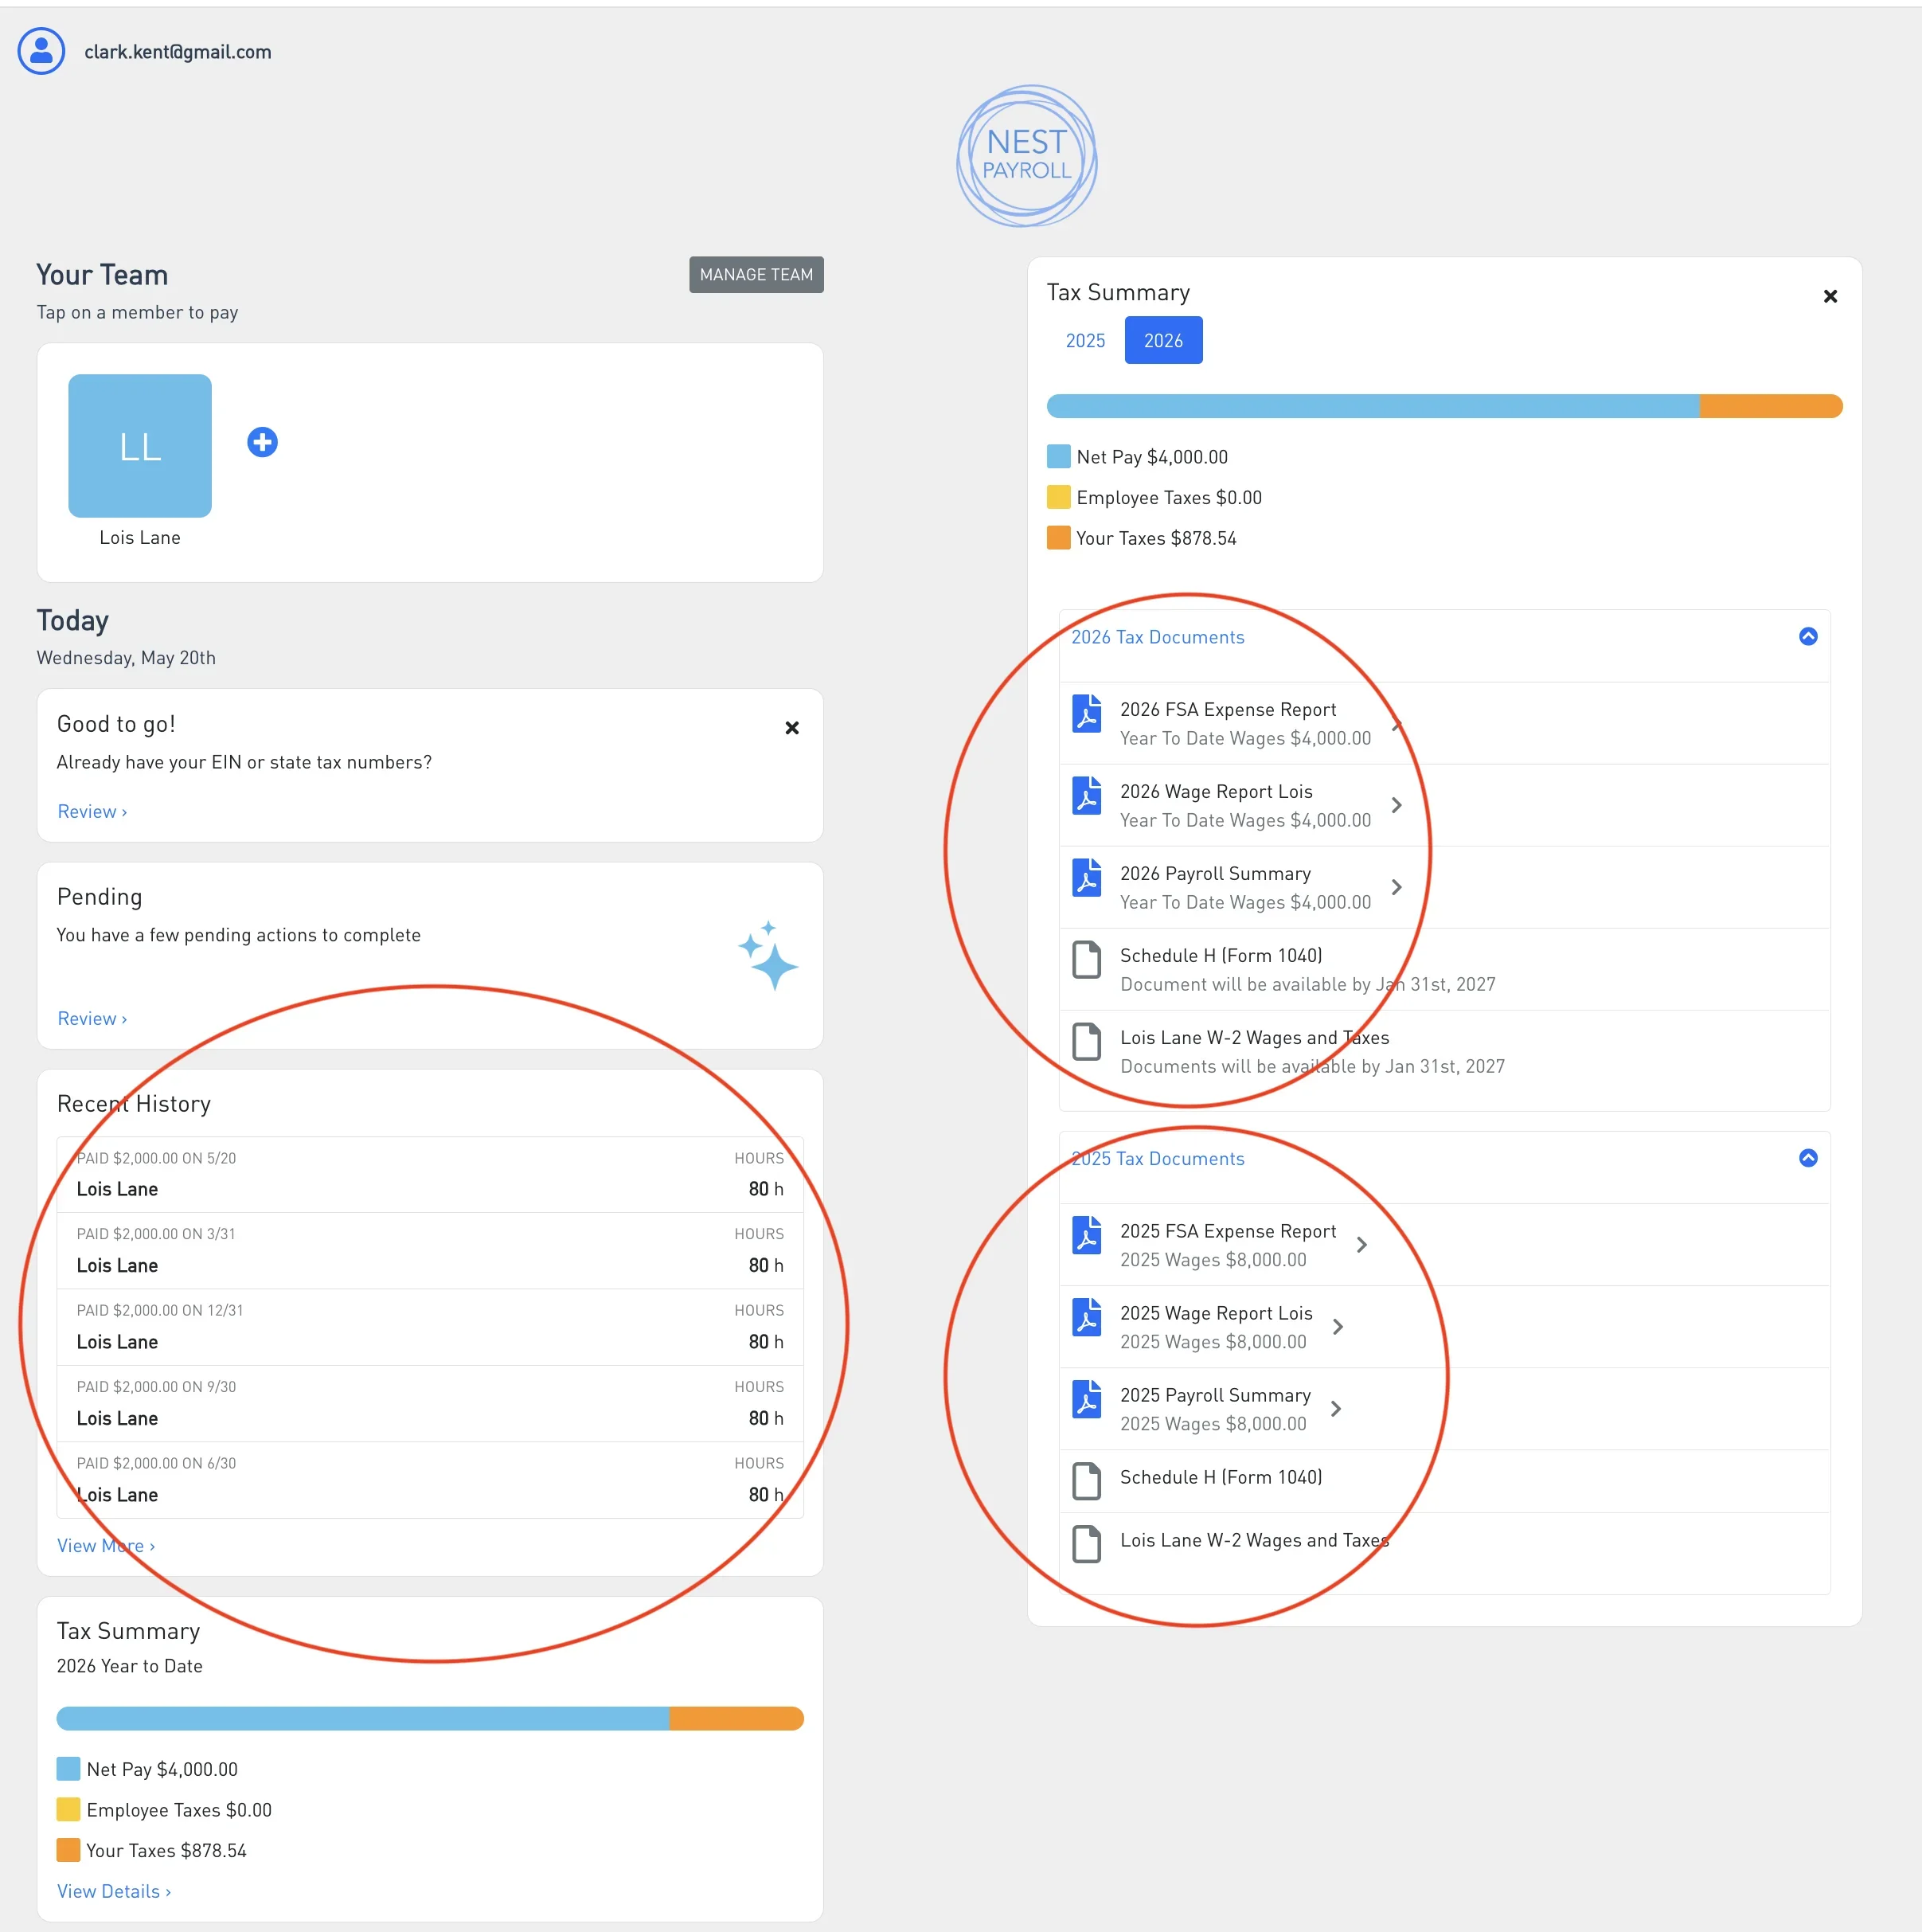Open 2025 Payroll Summary PDF icon

tap(1087, 1399)
